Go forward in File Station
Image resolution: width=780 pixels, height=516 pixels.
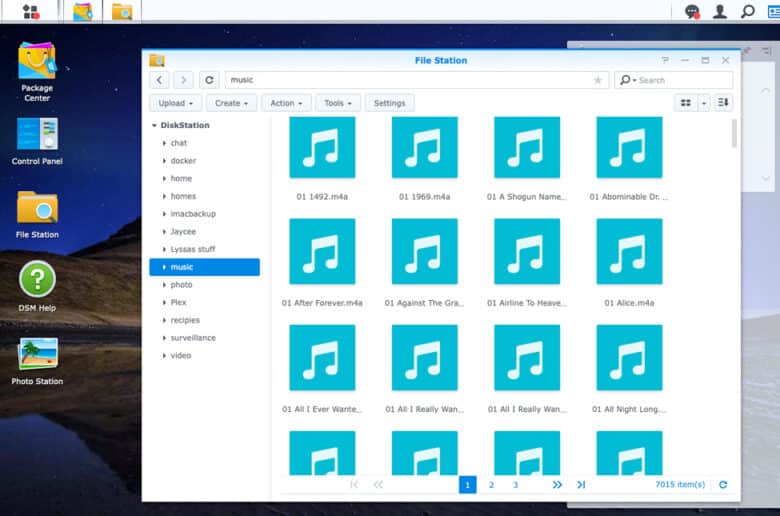click(x=184, y=80)
